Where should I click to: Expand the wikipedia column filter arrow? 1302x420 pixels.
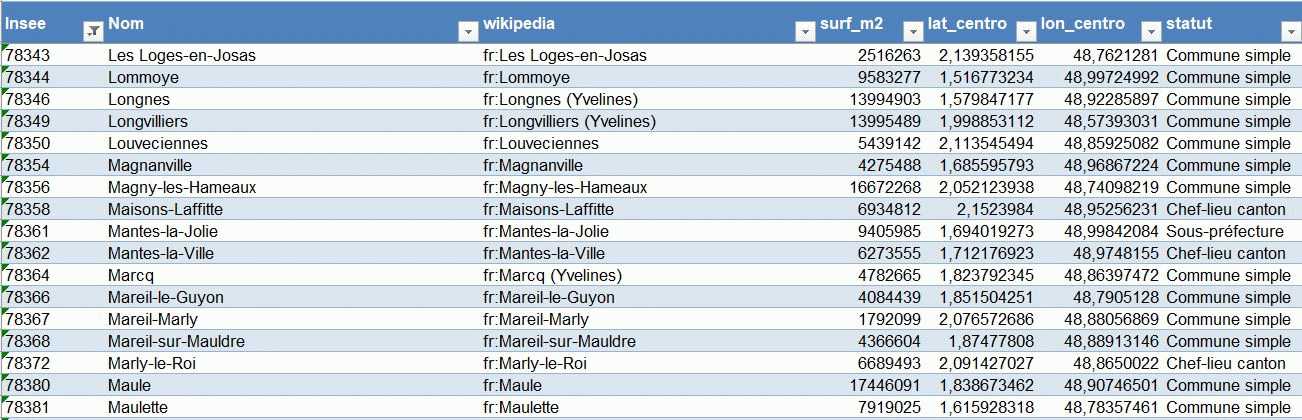point(804,31)
